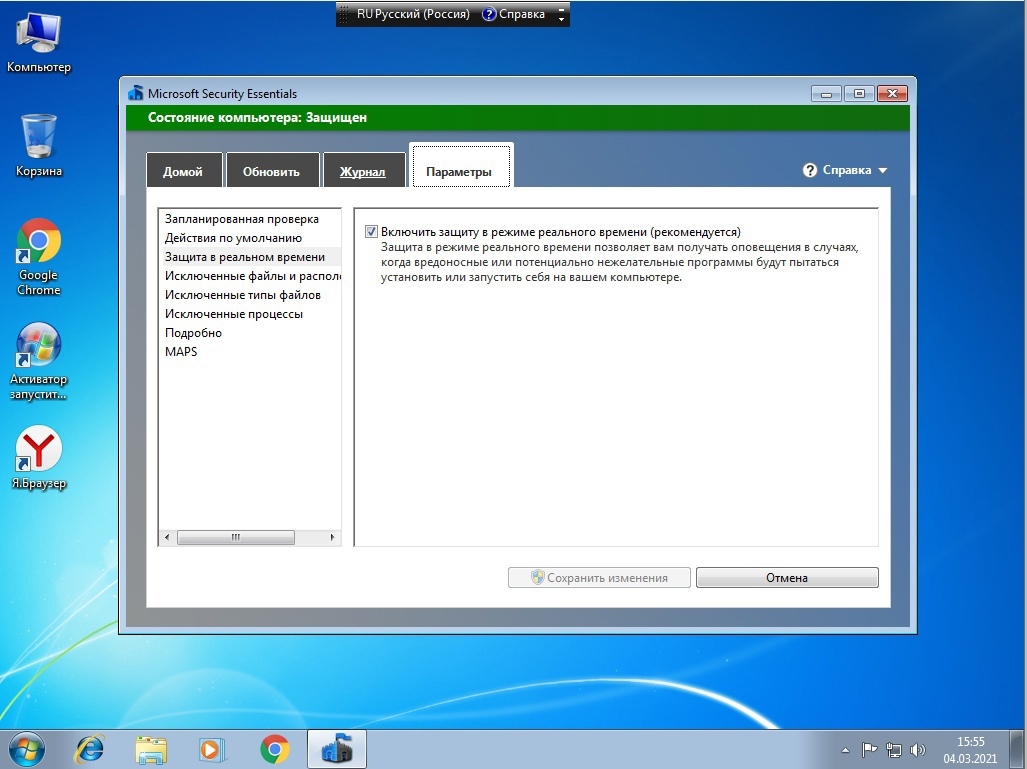This screenshot has width=1027, height=769.
Task: Maximize the Security Essentials window
Action: tap(859, 94)
